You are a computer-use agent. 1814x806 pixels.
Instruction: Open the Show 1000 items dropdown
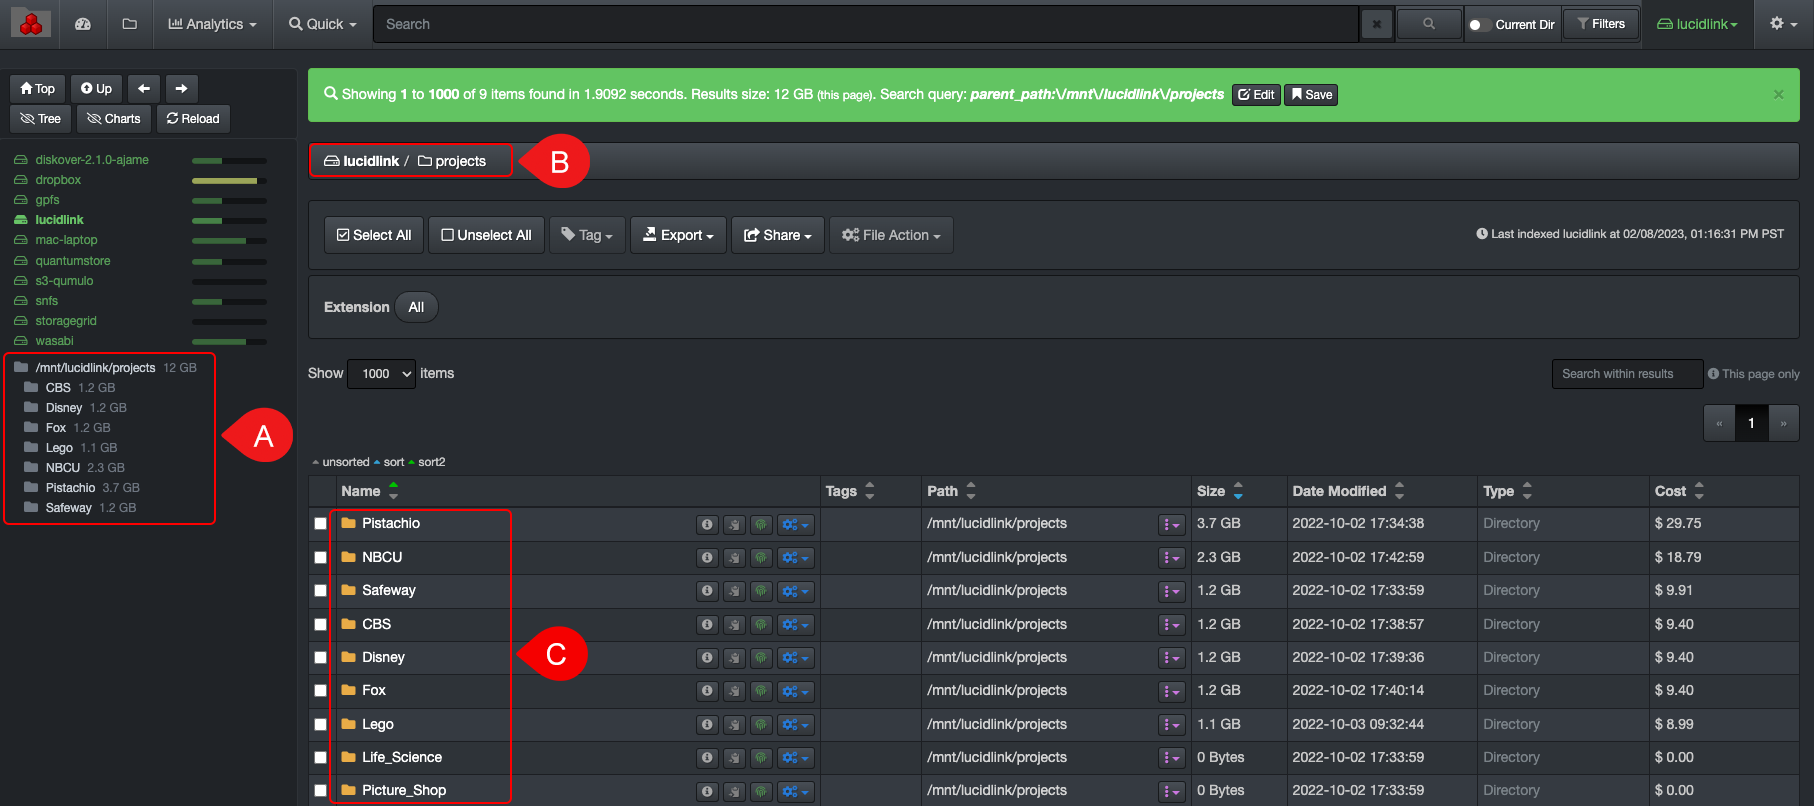(381, 374)
